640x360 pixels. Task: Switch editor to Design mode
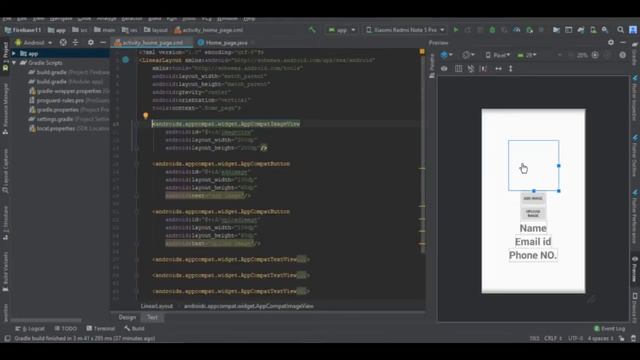tap(127, 317)
